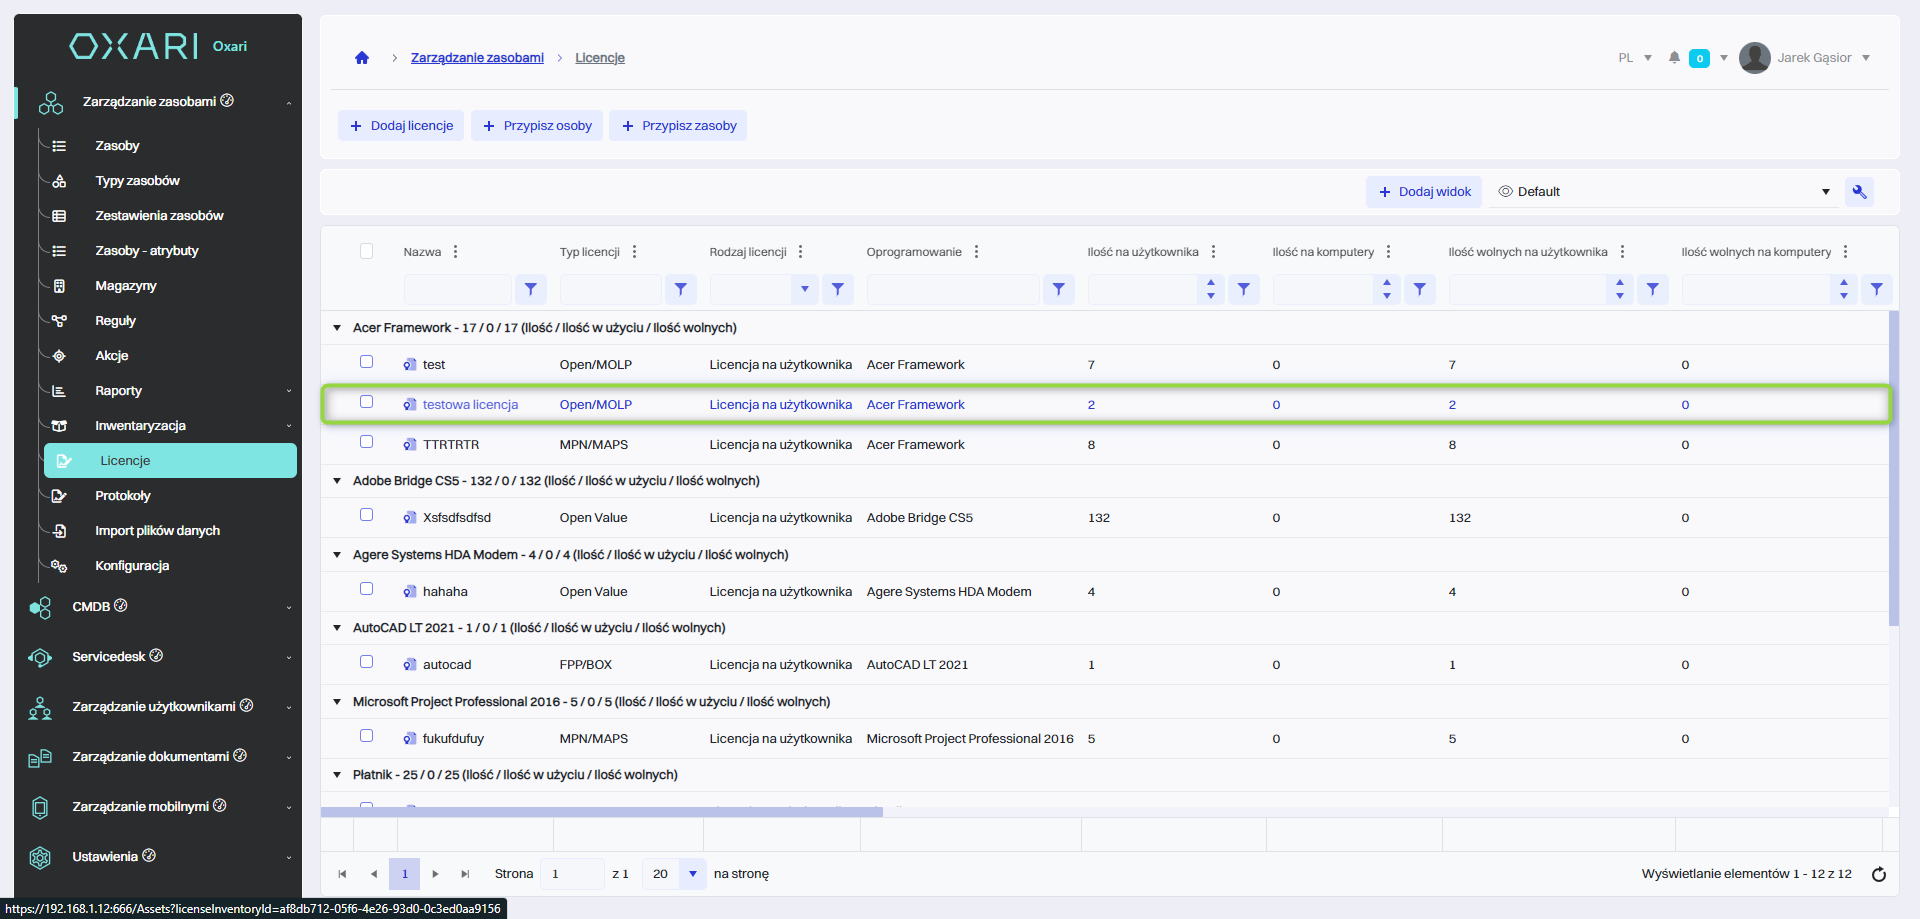The image size is (1920, 919).
Task: Toggle the select-all header checkbox
Action: point(367,251)
